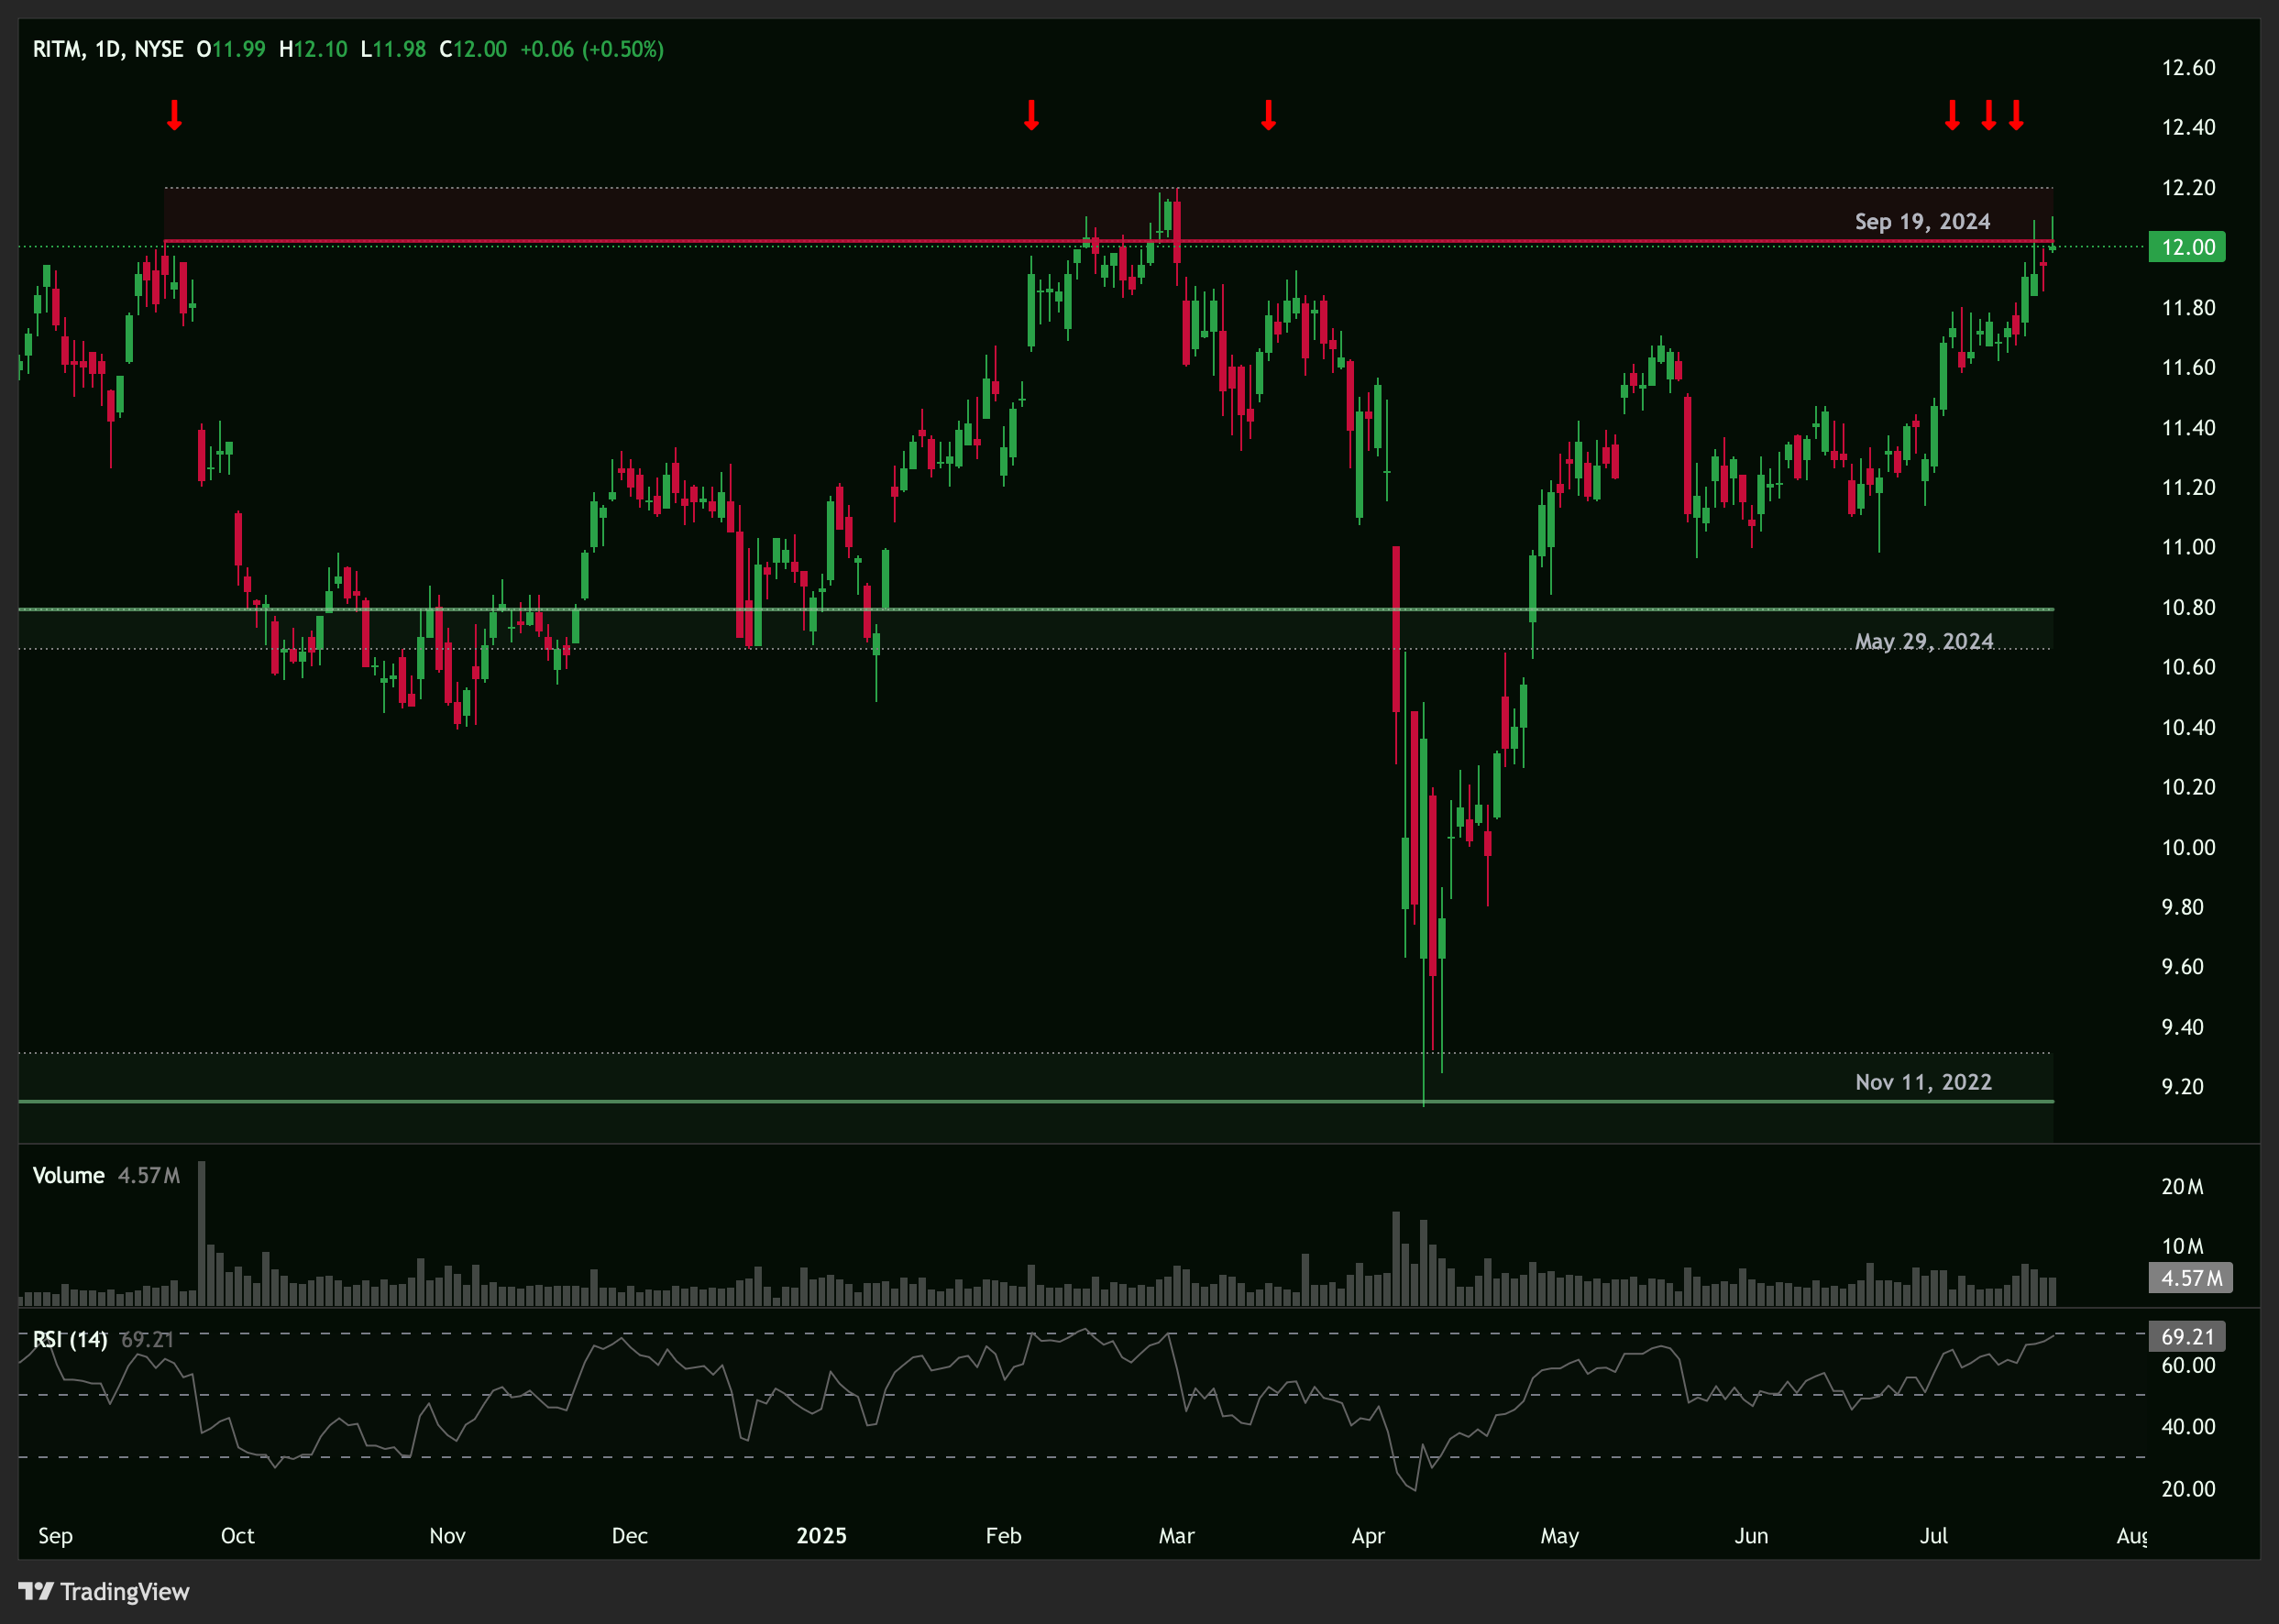Image resolution: width=2279 pixels, height=1624 pixels.
Task: Click the middle of three July red arrows
Action: point(1988,115)
